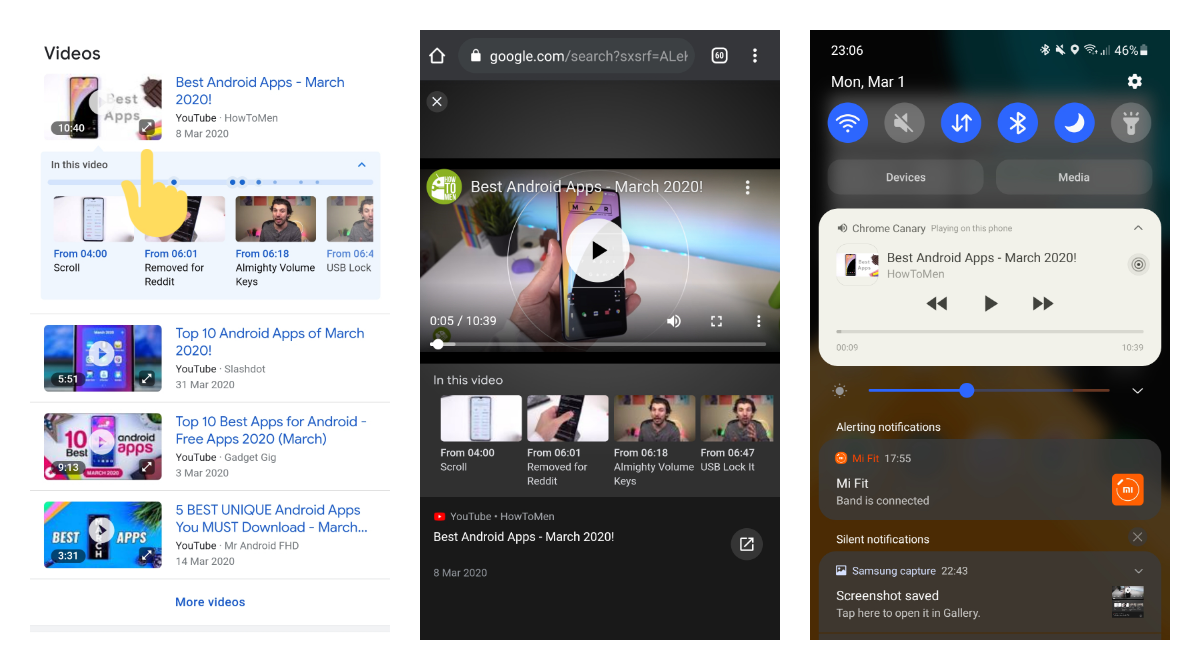
Task: Open the more options menu beside the video title
Action: click(747, 187)
